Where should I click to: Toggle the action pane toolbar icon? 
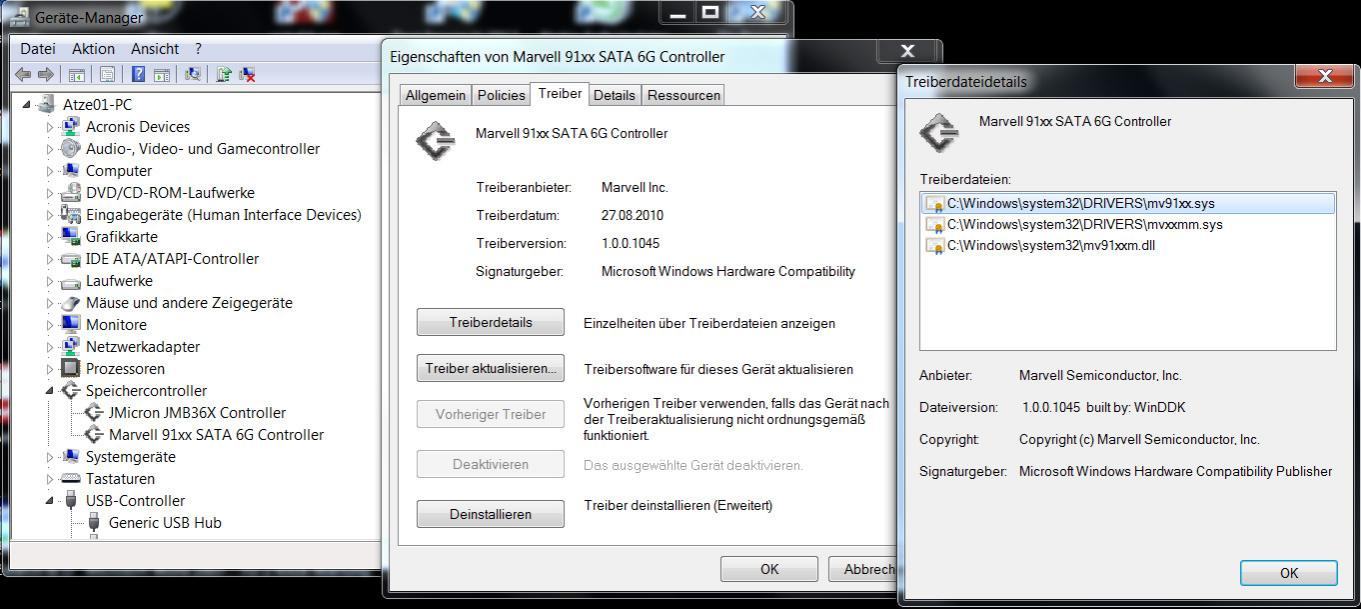[161, 74]
